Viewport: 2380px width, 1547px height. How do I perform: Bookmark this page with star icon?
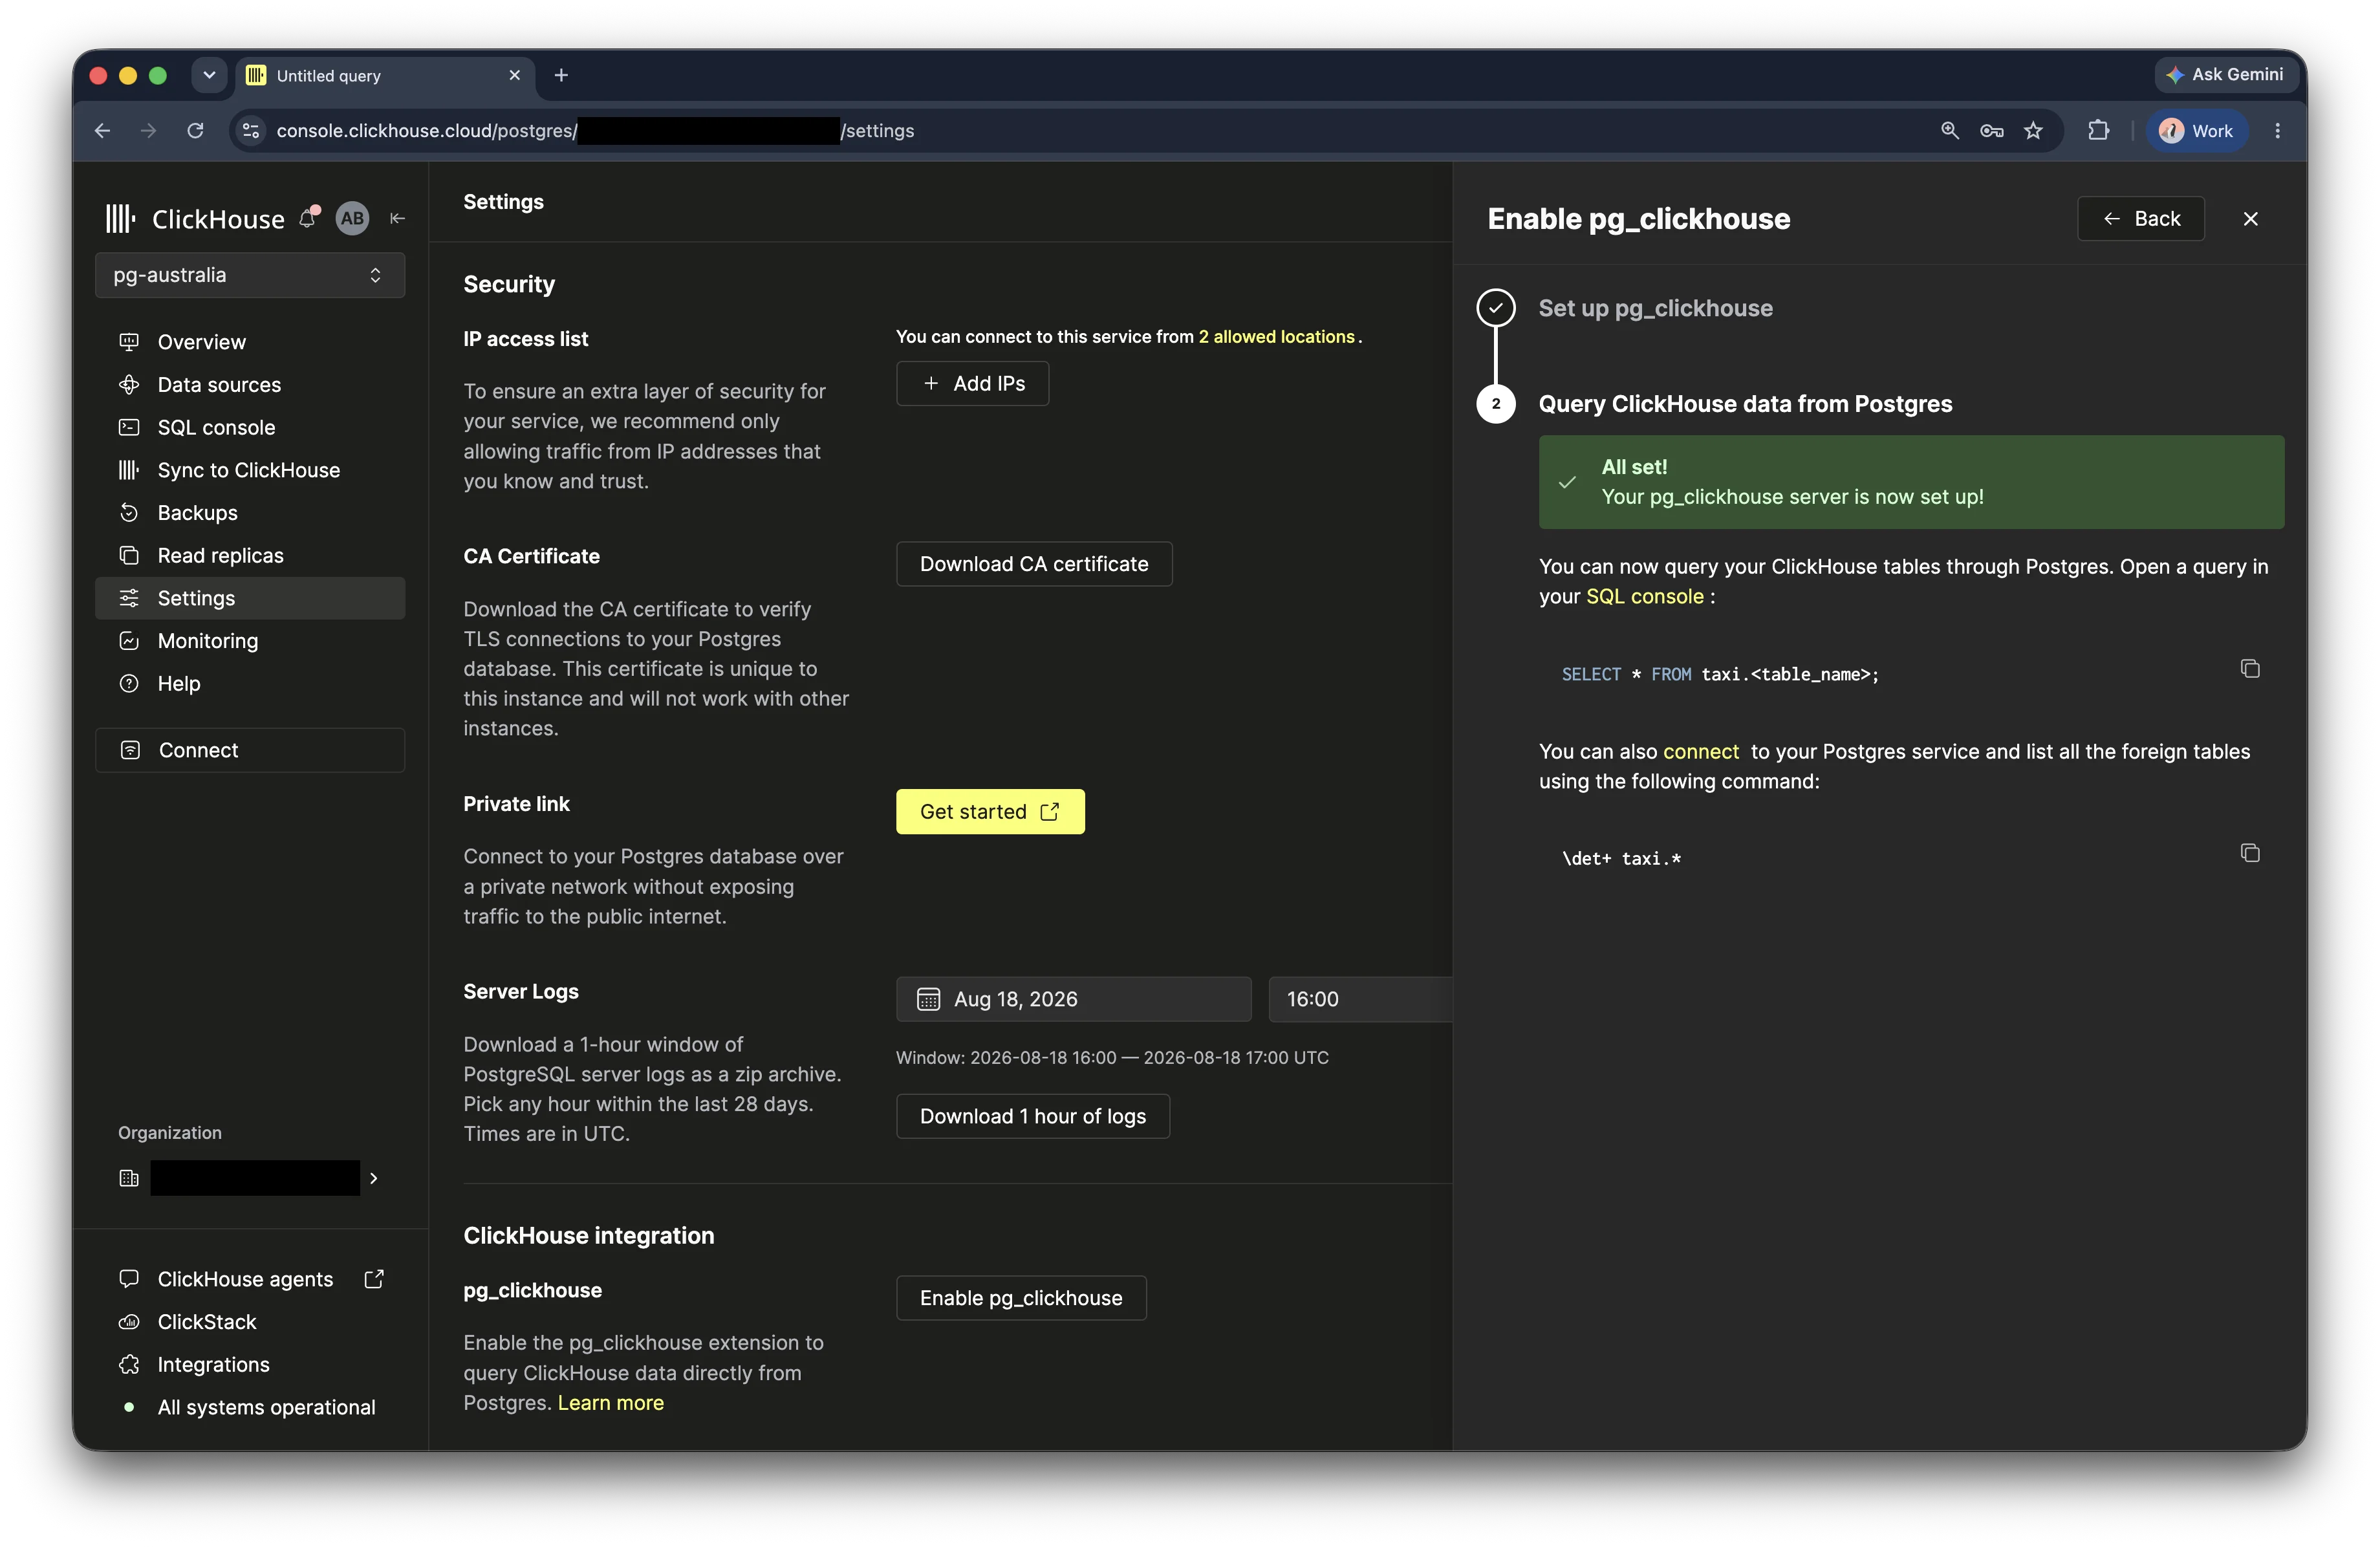[2033, 131]
